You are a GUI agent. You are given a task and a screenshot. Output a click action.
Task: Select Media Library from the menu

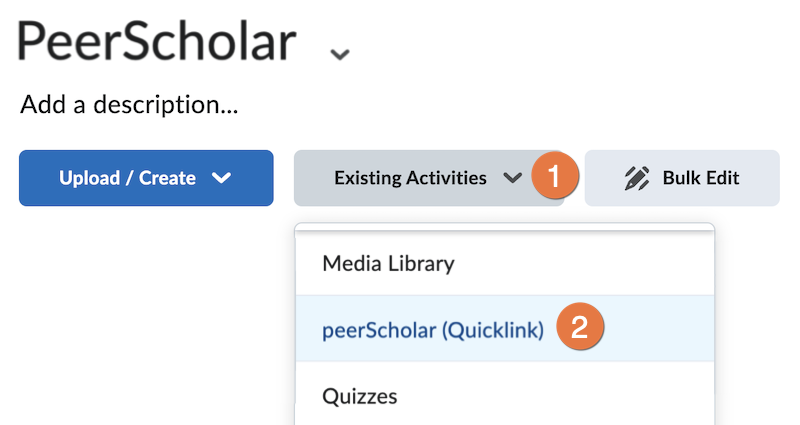pyautogui.click(x=388, y=264)
